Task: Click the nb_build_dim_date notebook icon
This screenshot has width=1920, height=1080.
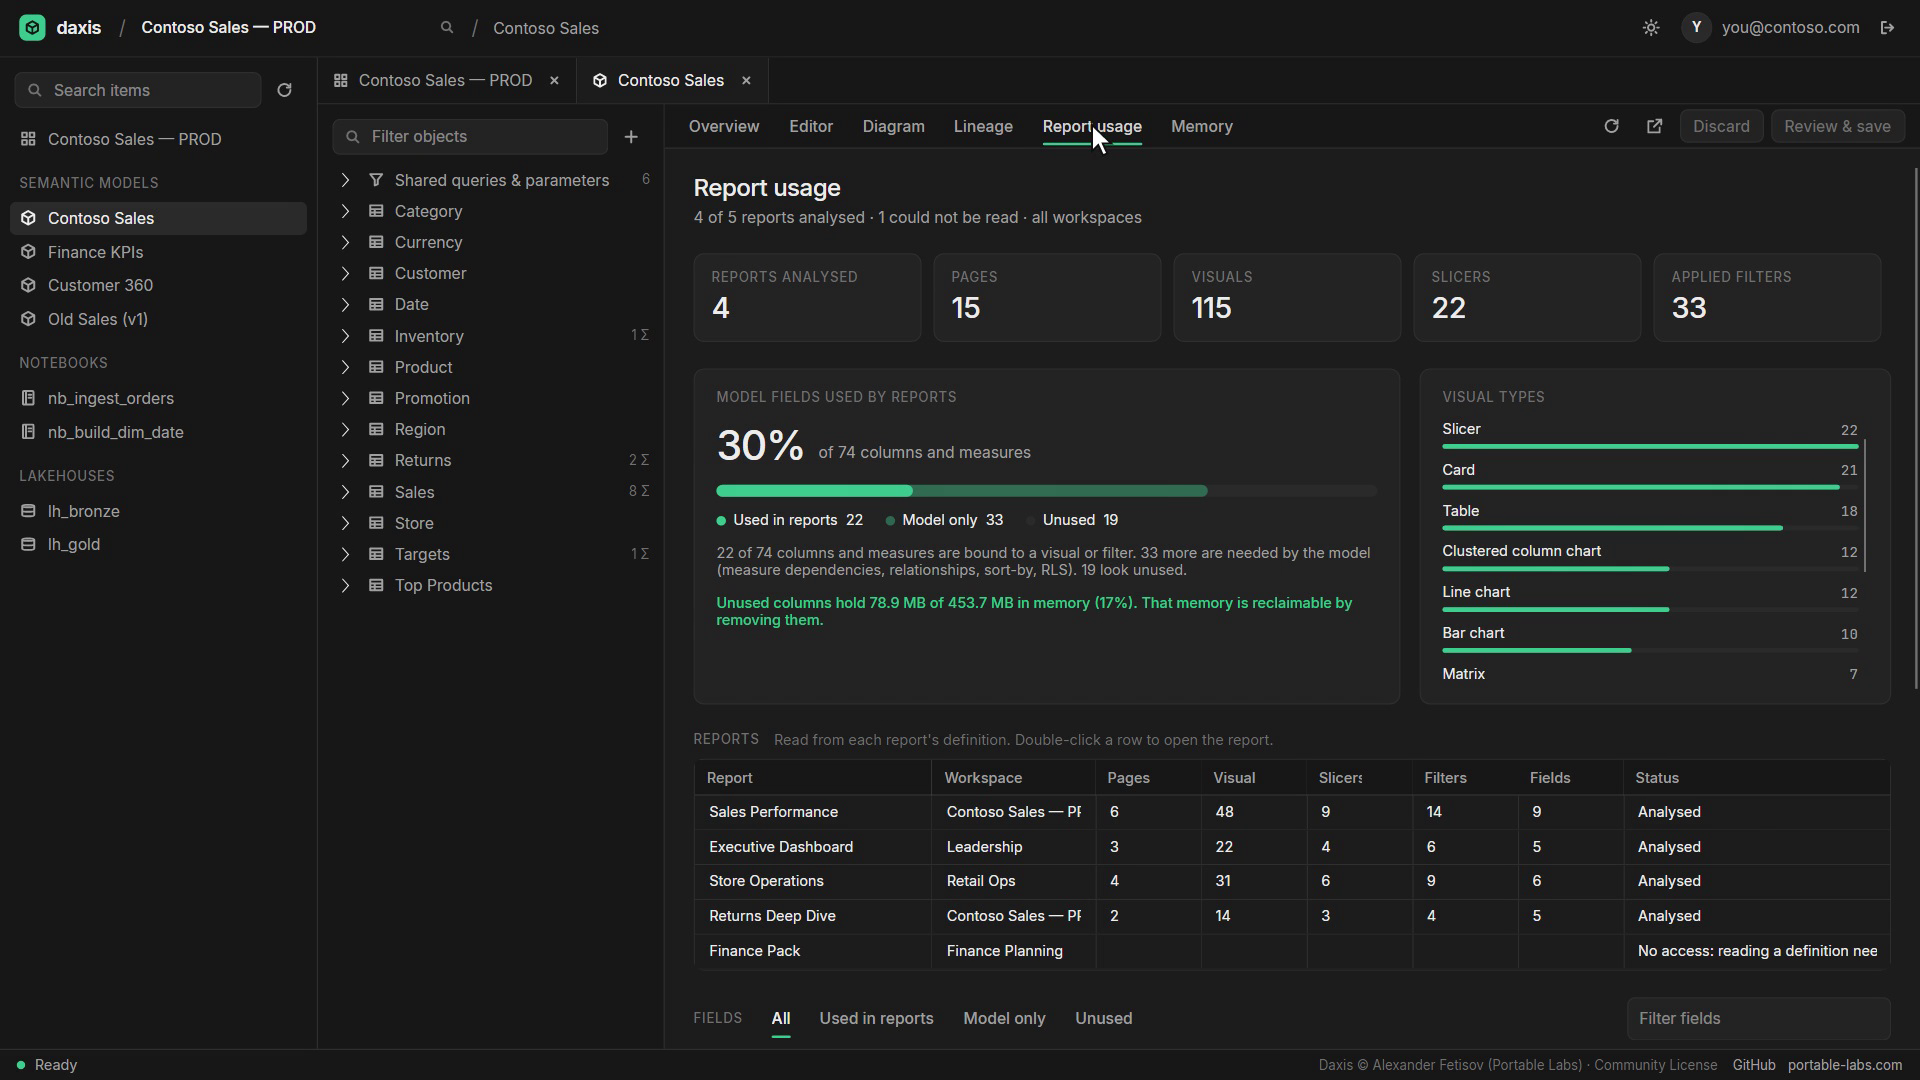Action: click(x=28, y=432)
